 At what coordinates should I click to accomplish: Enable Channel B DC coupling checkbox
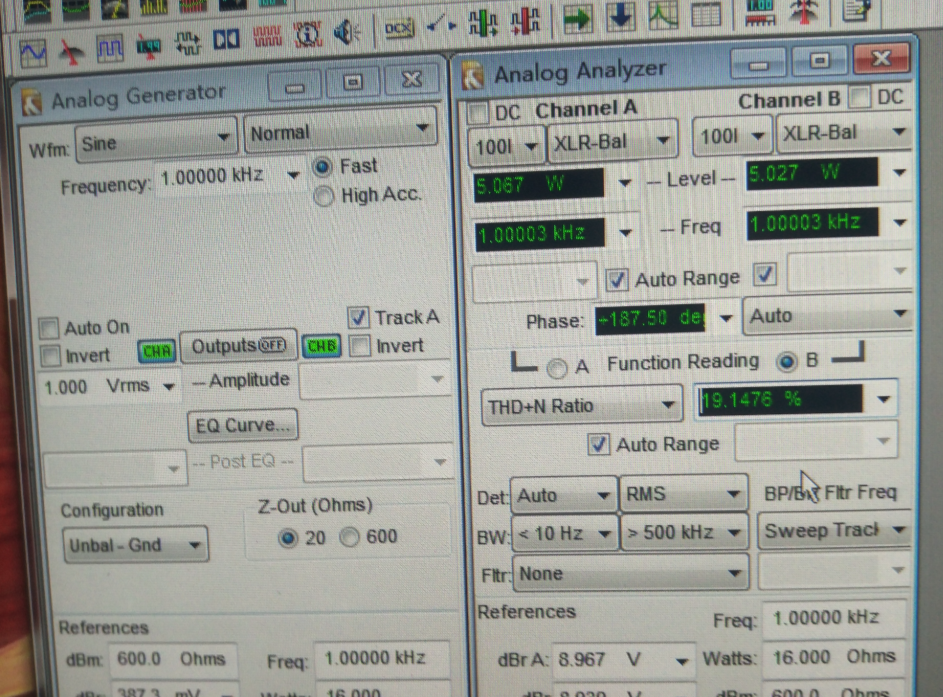coord(861,97)
